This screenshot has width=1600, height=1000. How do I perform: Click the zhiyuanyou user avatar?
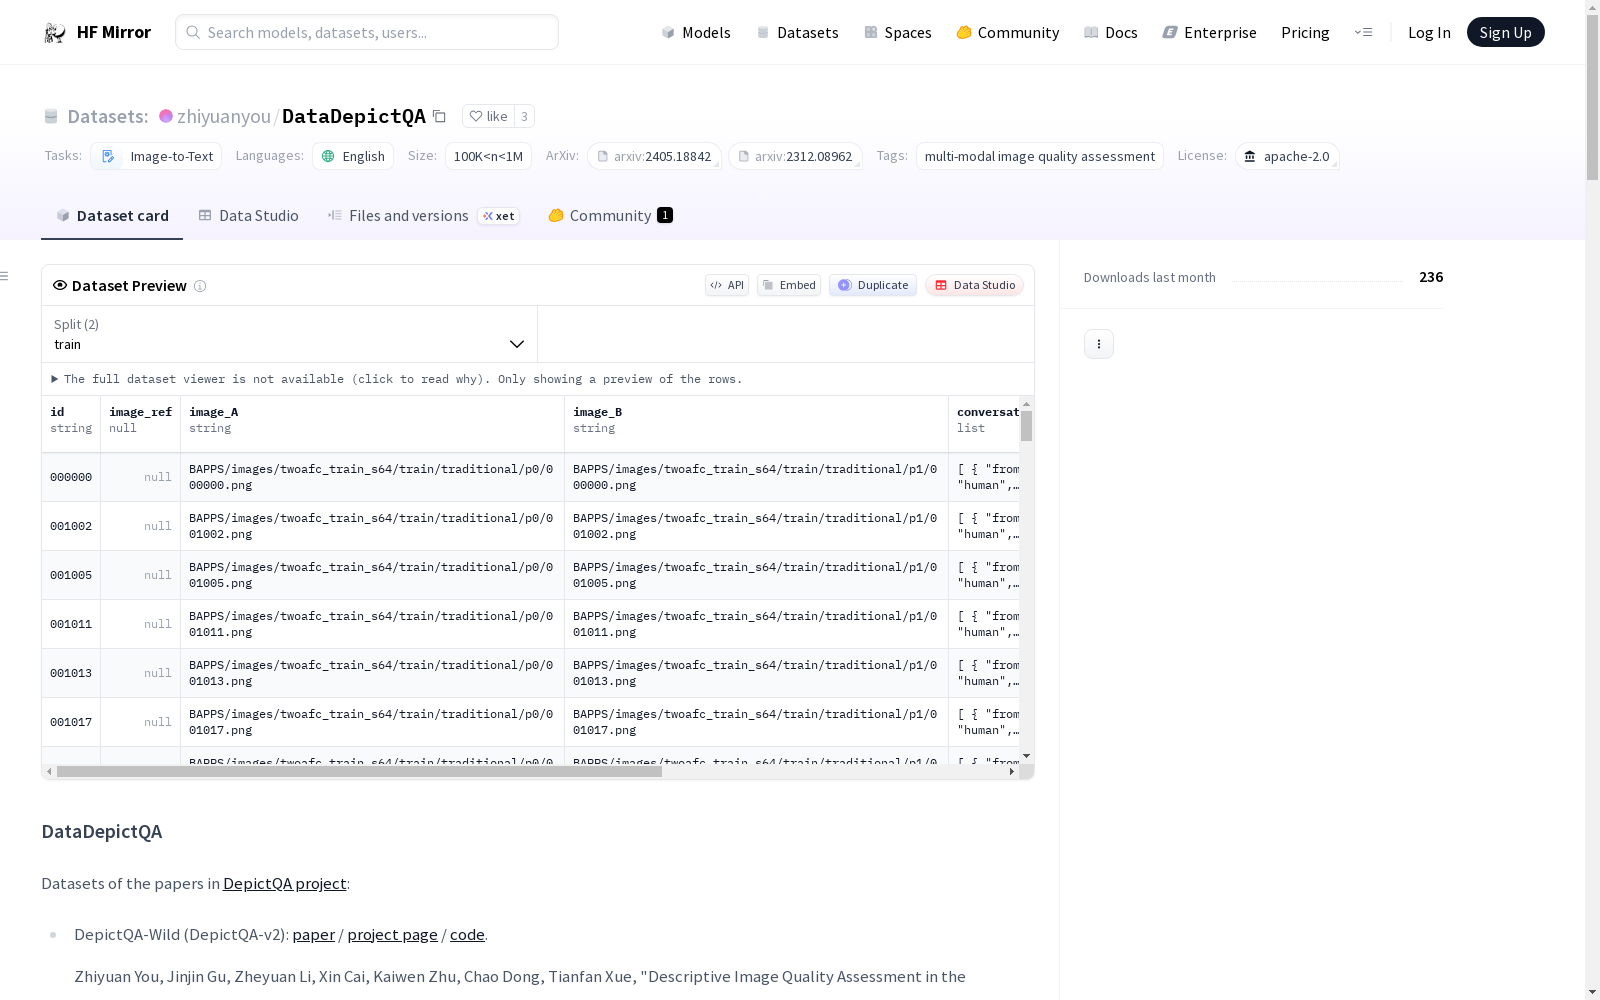(166, 116)
